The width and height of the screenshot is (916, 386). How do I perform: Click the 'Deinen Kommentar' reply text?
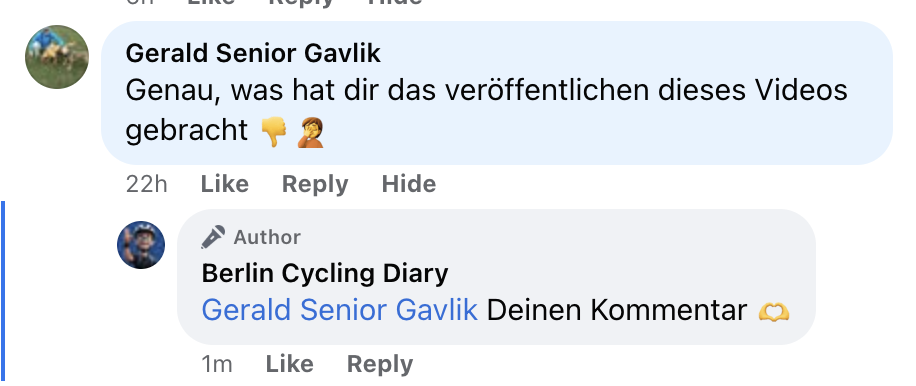pos(617,310)
